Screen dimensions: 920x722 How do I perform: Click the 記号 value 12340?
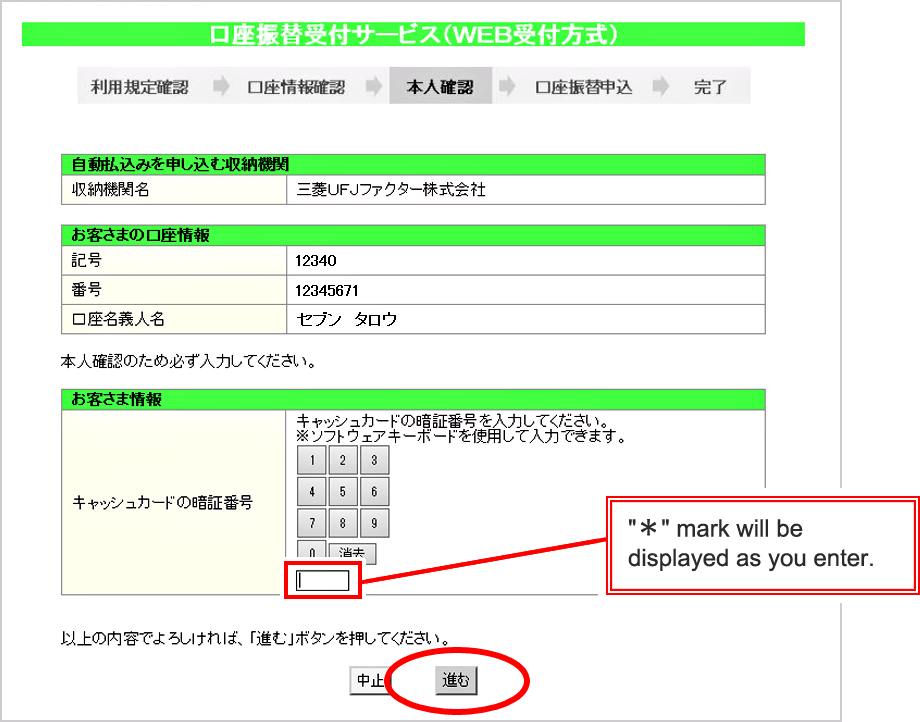tap(316, 260)
